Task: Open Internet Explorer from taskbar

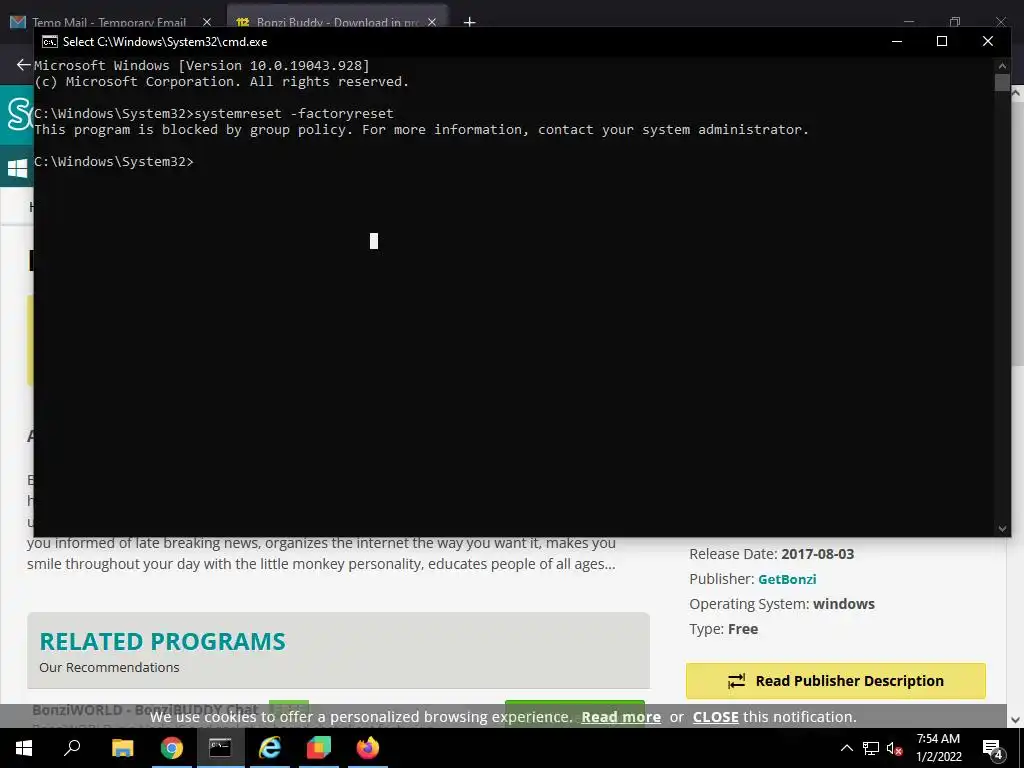Action: (269, 748)
